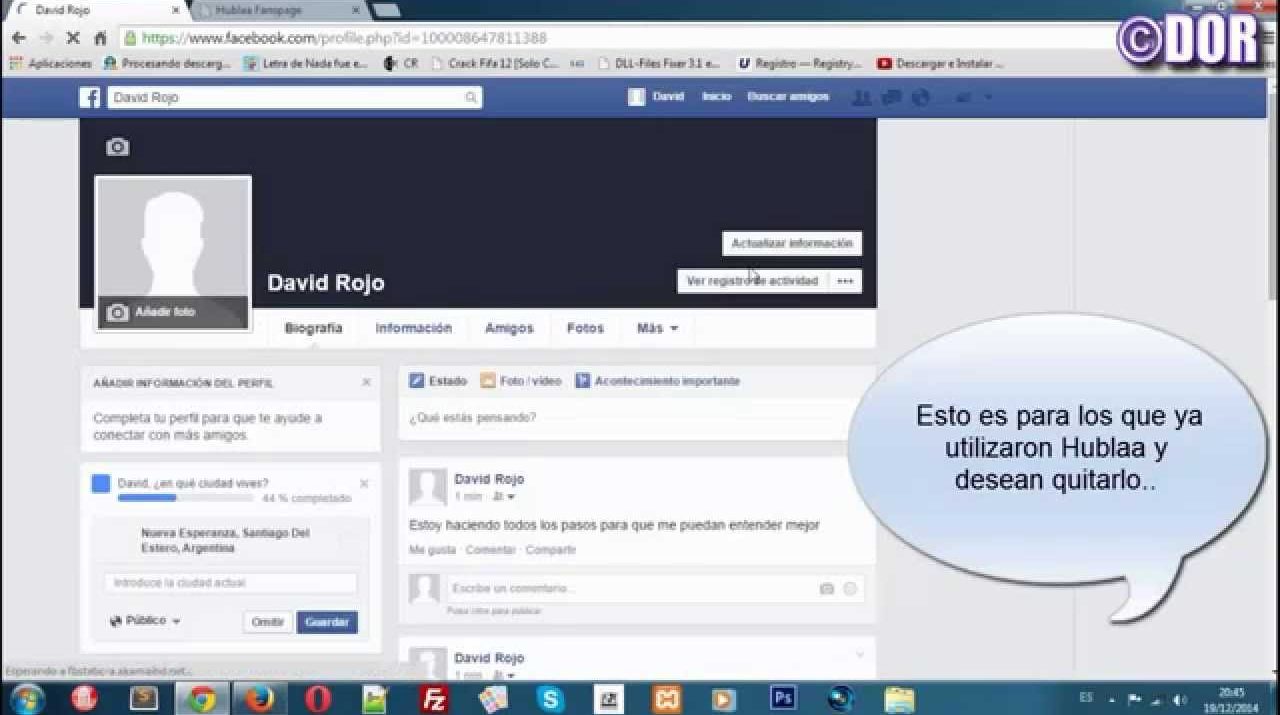
Task: Open the messages icon in top bar
Action: click(x=892, y=97)
